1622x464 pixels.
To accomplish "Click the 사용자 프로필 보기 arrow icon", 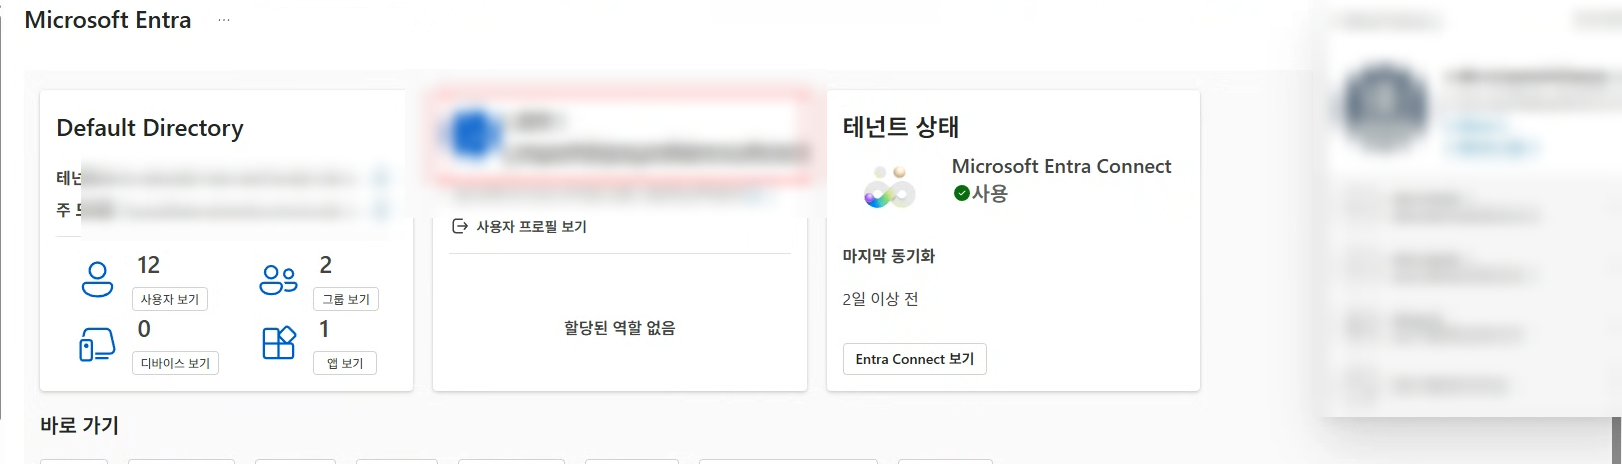I will tap(460, 226).
